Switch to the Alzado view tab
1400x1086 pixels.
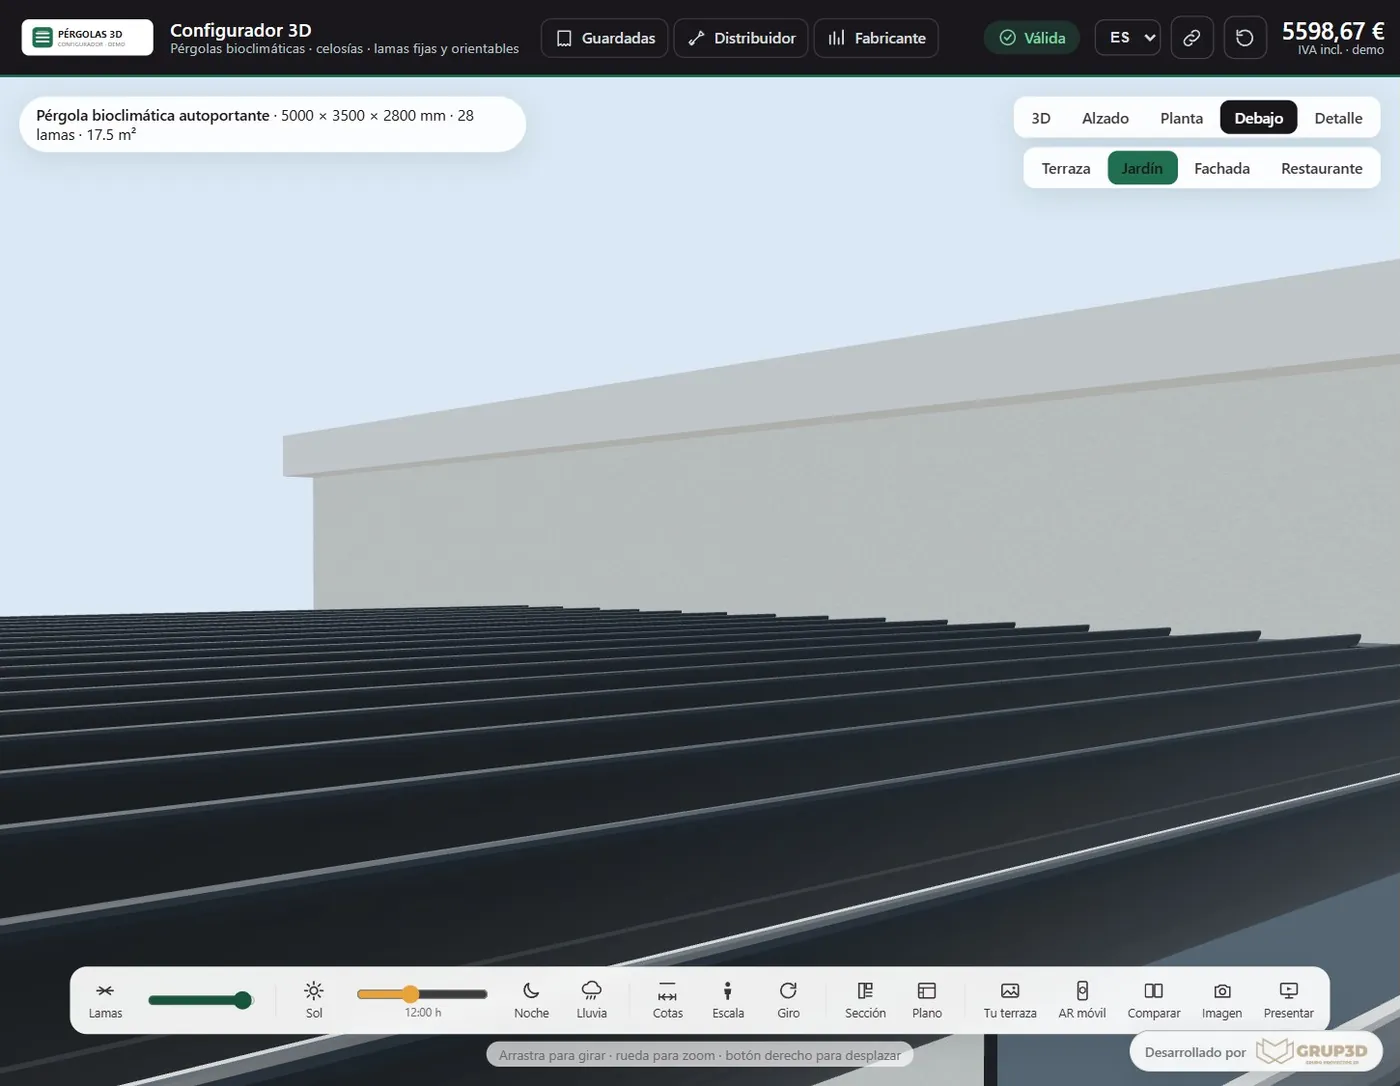[1105, 118]
